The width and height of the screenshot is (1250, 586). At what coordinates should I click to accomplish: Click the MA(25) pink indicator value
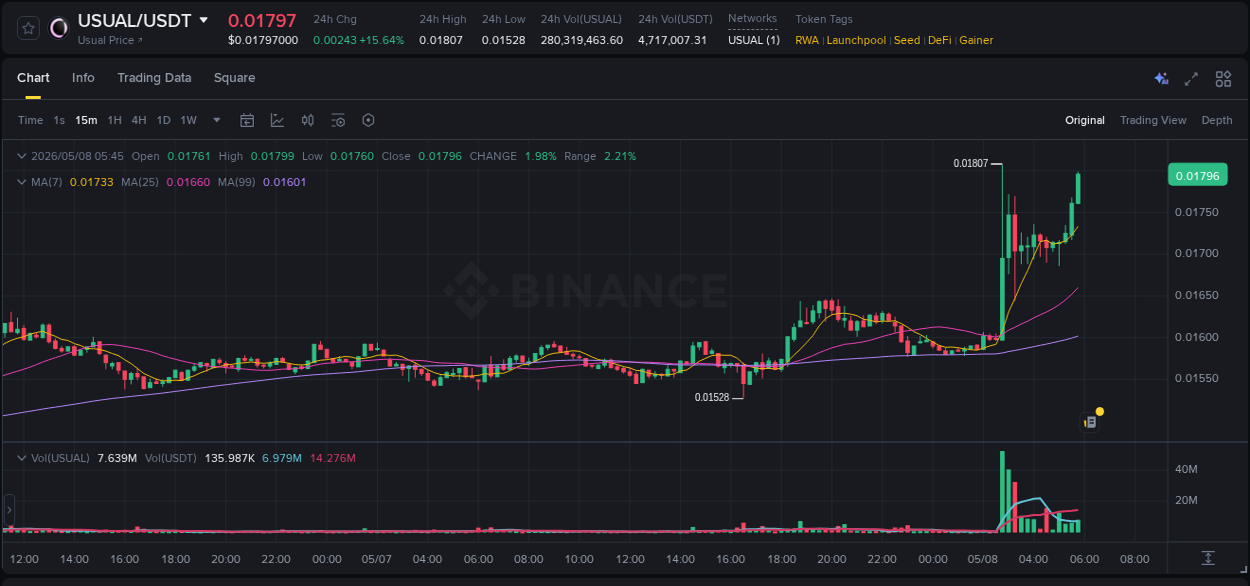click(x=188, y=182)
